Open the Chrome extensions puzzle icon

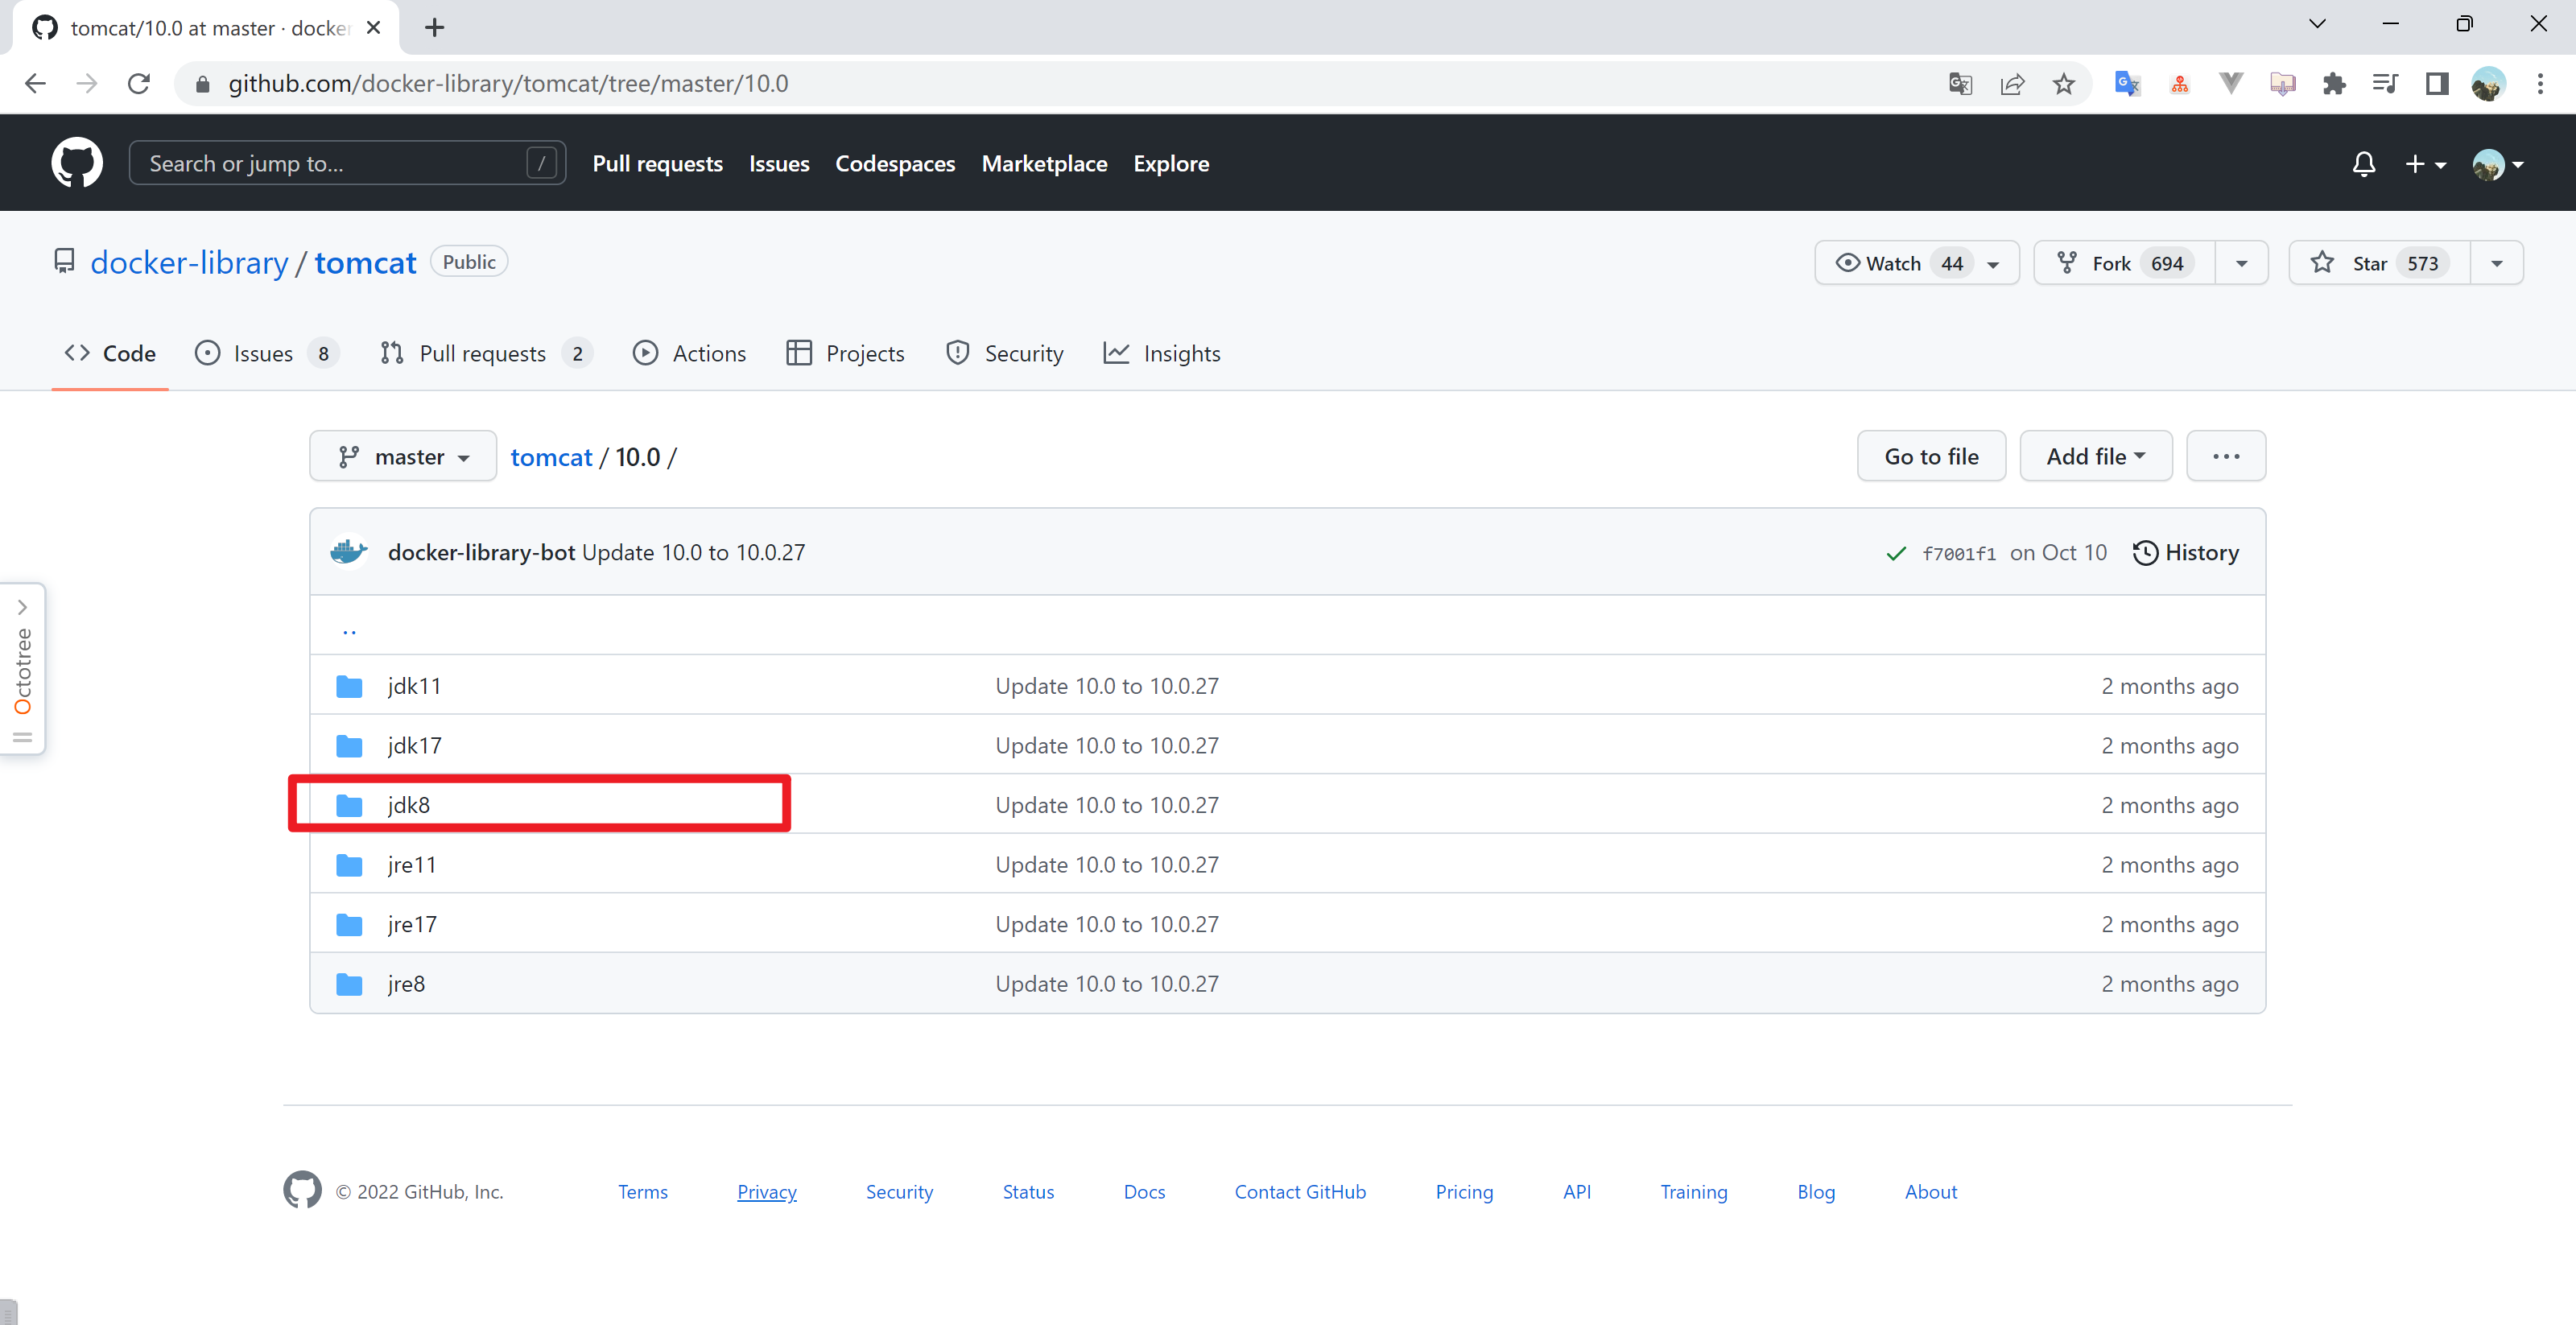coord(2334,84)
